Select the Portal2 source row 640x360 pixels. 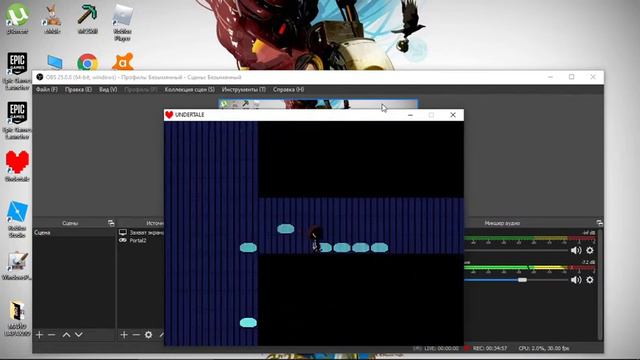pyautogui.click(x=141, y=240)
